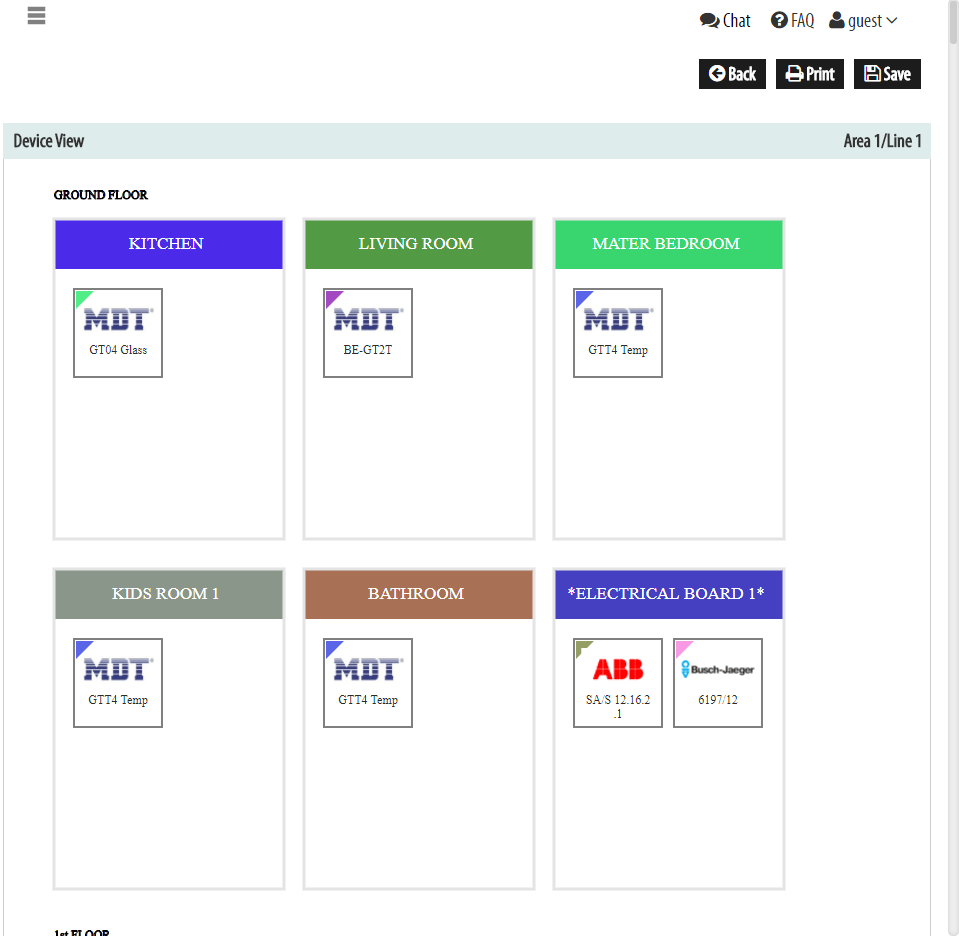959x936 pixels.
Task: Click the page vertical scrollbar
Action: 953,468
